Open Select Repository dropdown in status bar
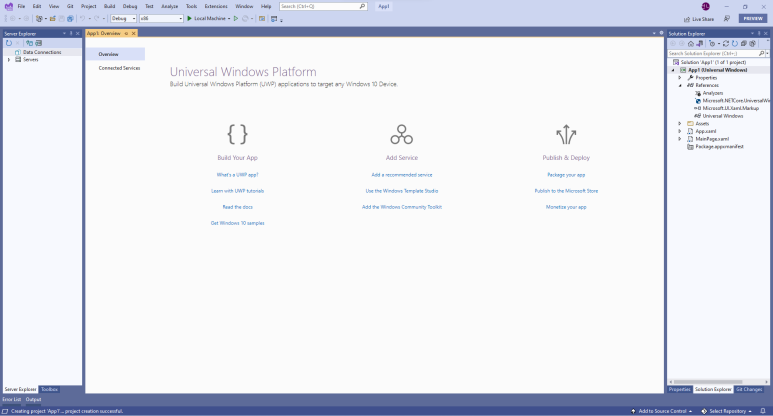 pyautogui.click(x=727, y=411)
